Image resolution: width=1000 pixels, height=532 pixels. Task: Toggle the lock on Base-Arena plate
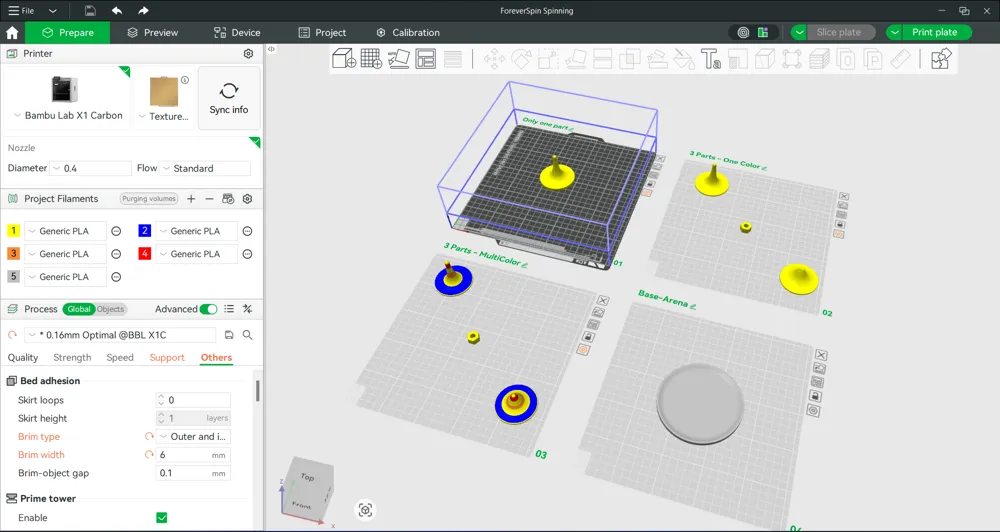click(x=815, y=396)
